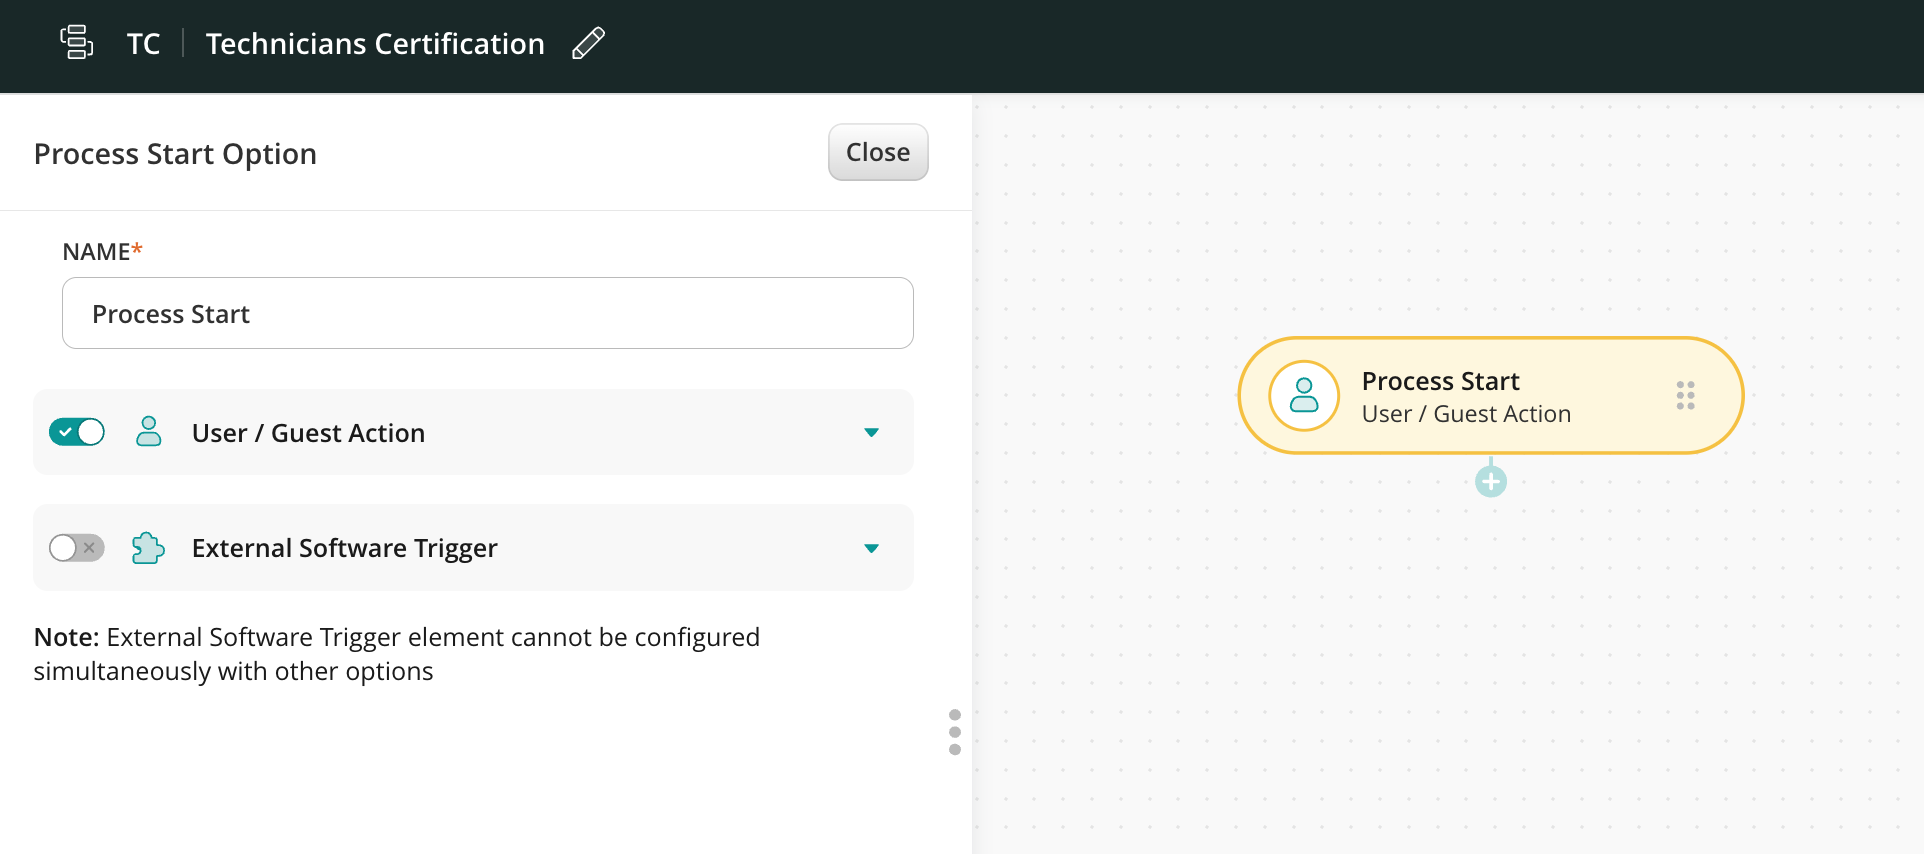Click an empty area of the dotted canvas
1924x854 pixels.
point(1400,680)
